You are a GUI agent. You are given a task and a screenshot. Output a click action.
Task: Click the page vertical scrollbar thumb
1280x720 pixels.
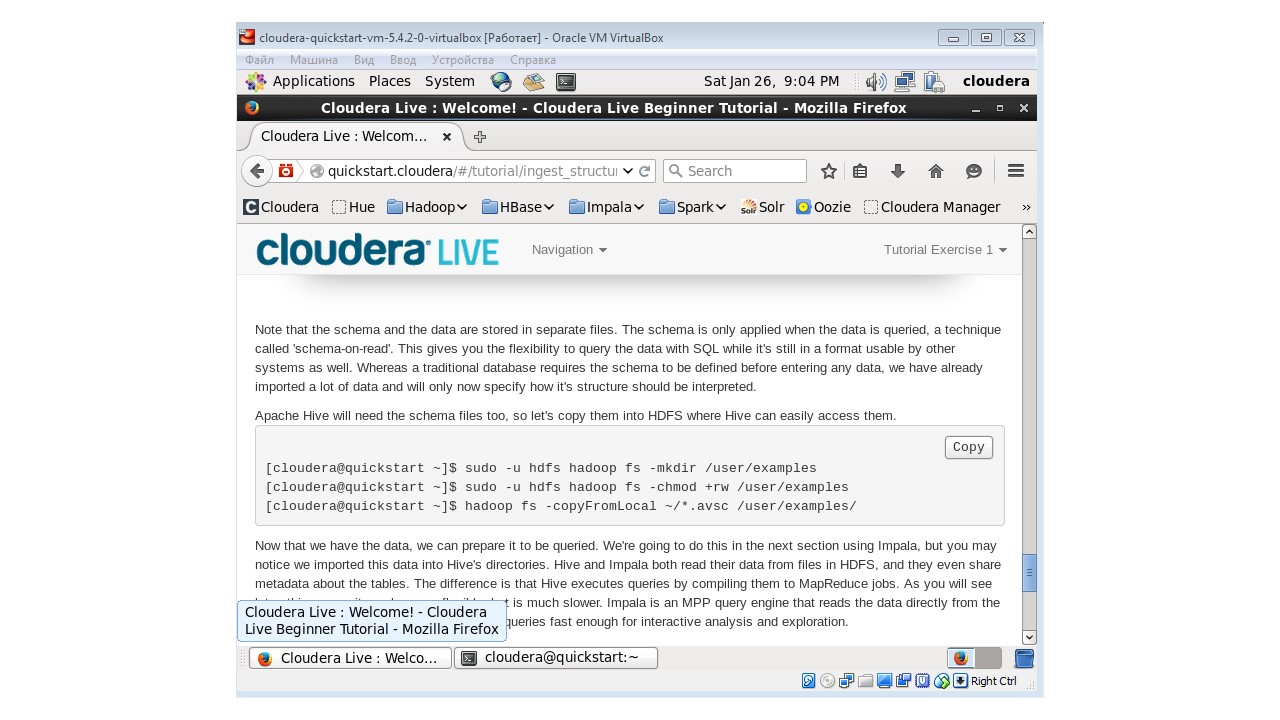(1029, 574)
